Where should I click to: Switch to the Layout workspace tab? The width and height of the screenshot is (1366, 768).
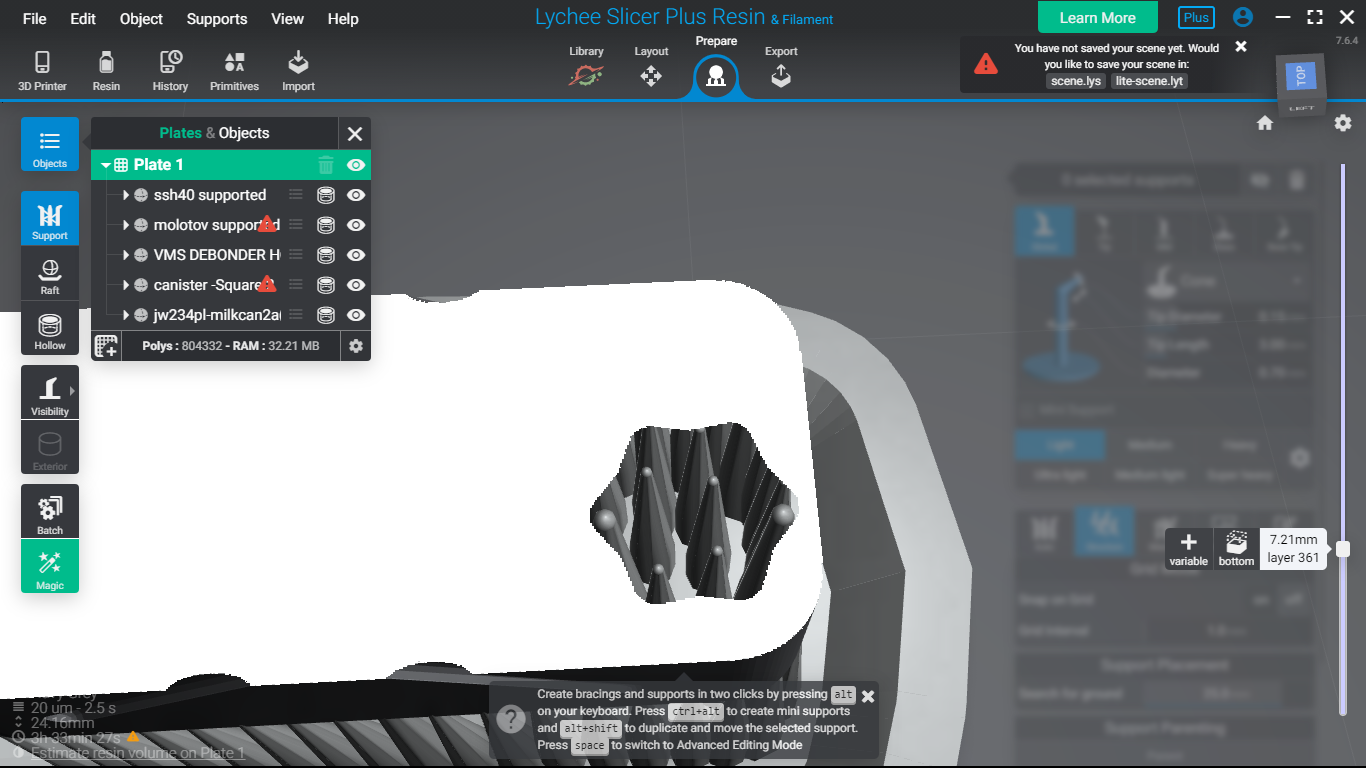pyautogui.click(x=651, y=67)
